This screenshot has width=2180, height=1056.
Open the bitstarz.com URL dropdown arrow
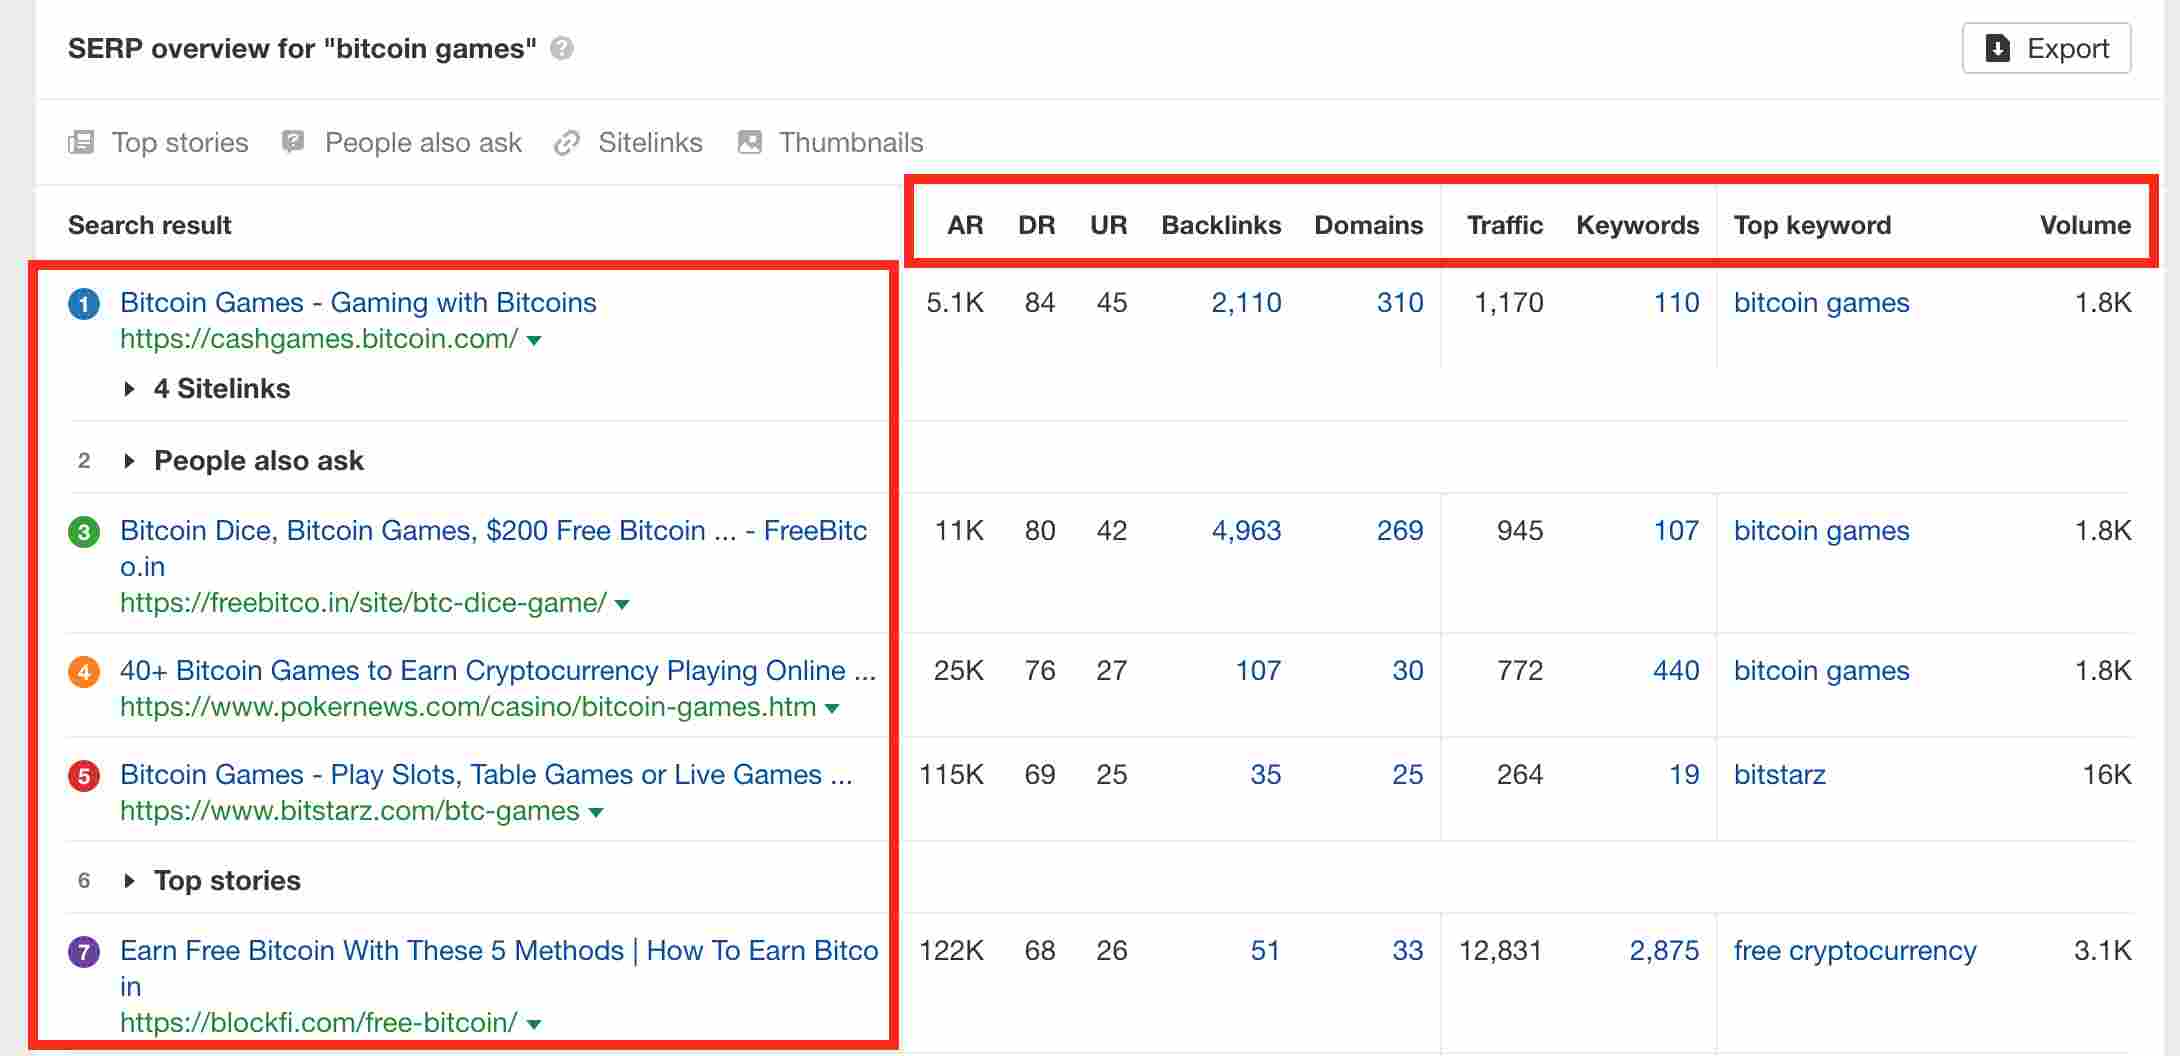tap(596, 813)
